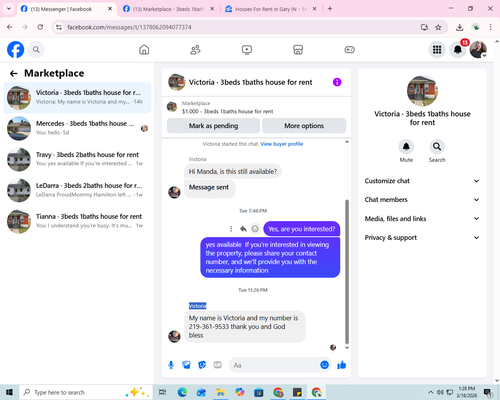The width and height of the screenshot is (500, 400).
Task: Open the Marketplace storefront icon
Action: (x=298, y=50)
